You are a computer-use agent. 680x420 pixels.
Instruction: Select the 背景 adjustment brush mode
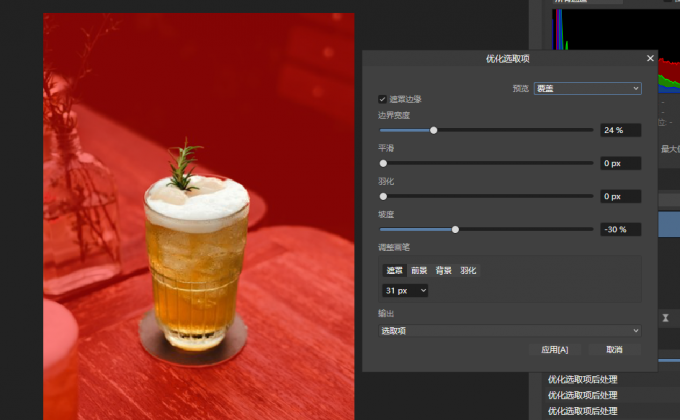coord(443,270)
